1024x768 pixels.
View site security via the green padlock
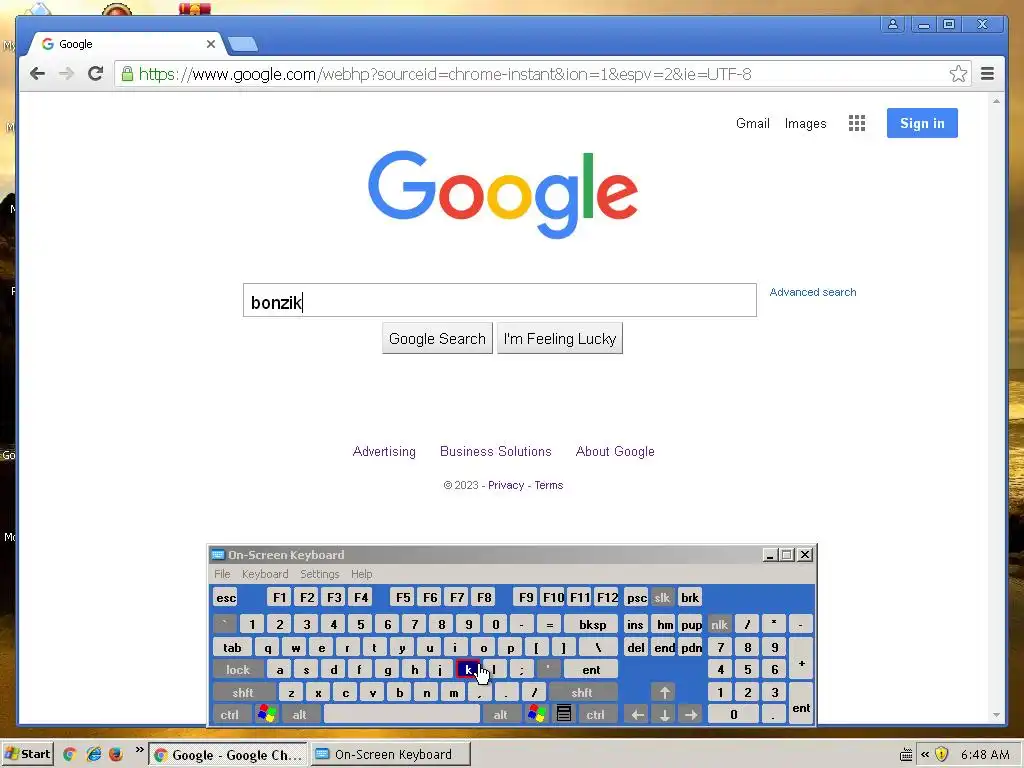click(127, 74)
